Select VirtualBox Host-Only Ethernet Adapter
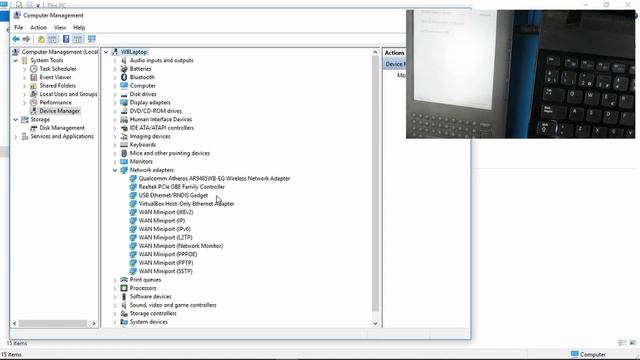 point(187,204)
